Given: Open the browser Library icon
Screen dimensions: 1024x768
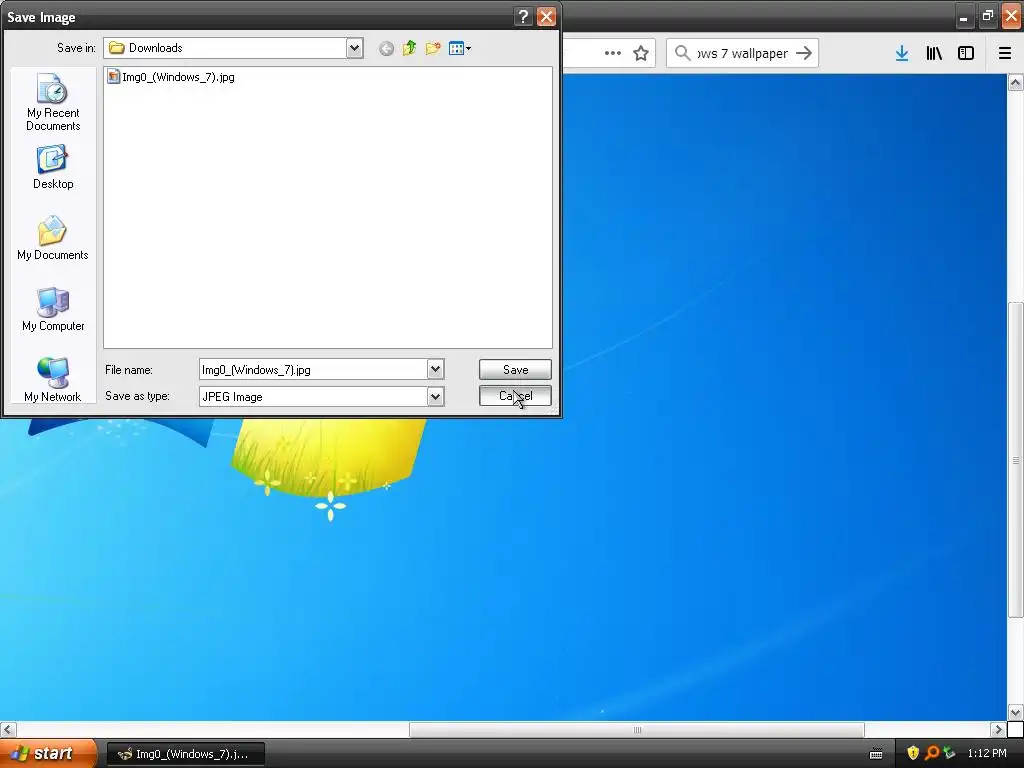Looking at the screenshot, I should [934, 53].
